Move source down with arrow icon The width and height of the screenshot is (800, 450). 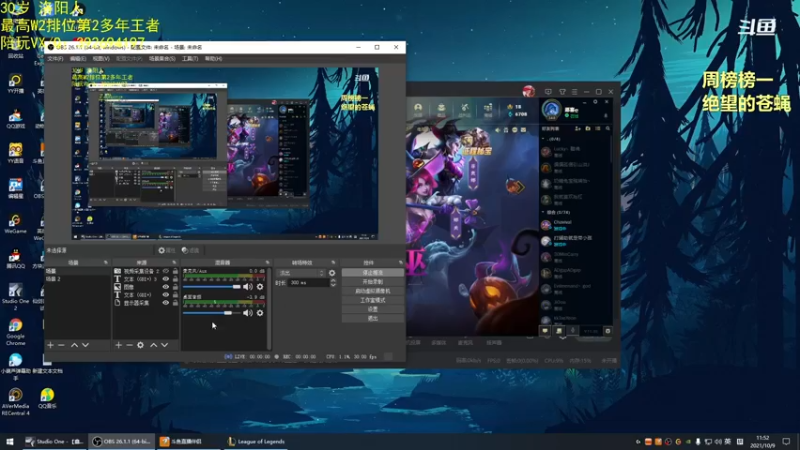[x=164, y=345]
